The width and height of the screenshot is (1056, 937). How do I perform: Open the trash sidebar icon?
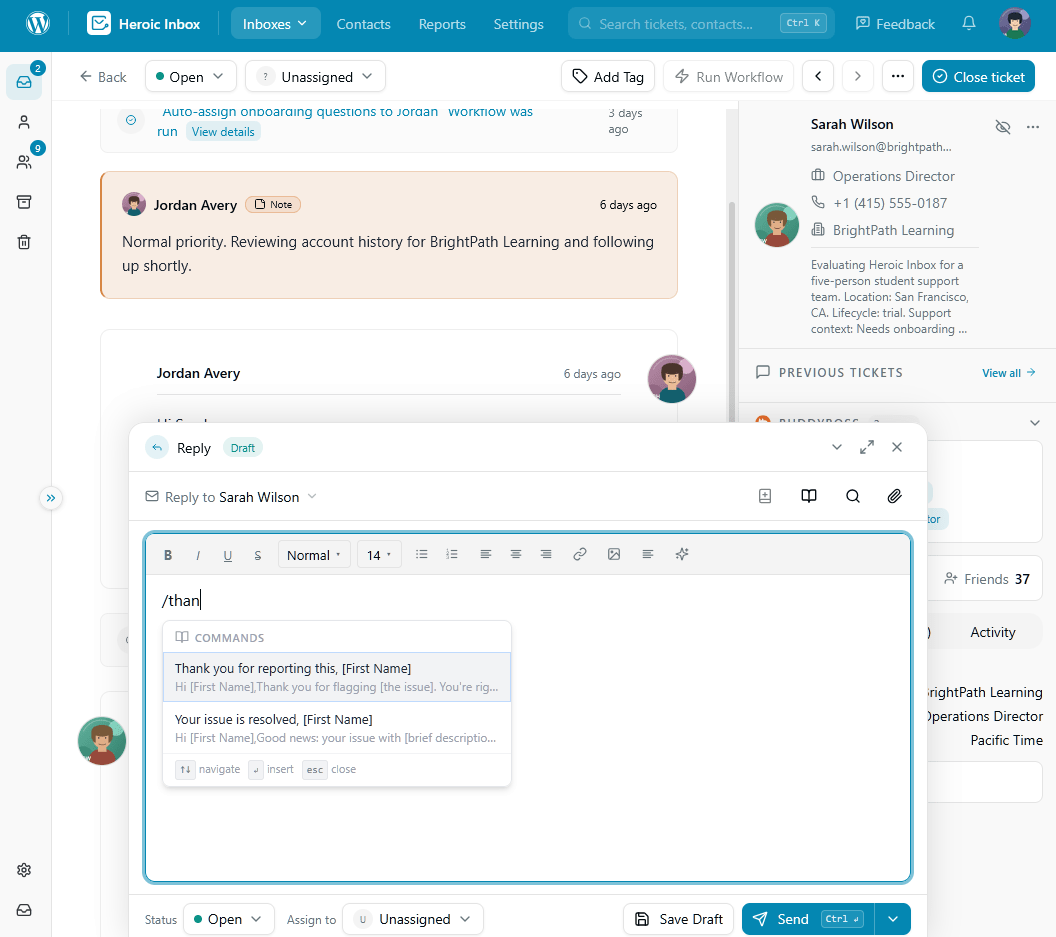[24, 243]
